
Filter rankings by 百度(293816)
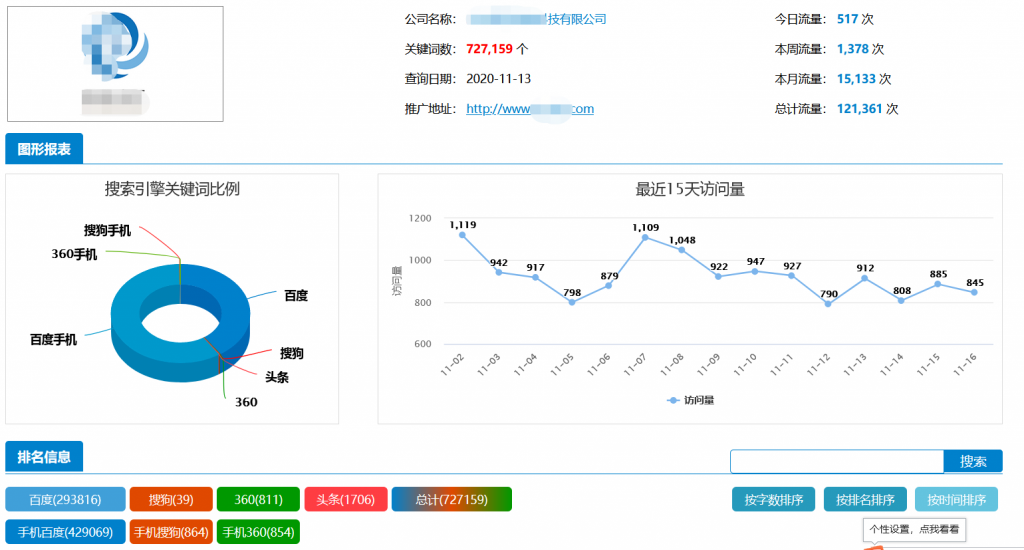(65, 500)
